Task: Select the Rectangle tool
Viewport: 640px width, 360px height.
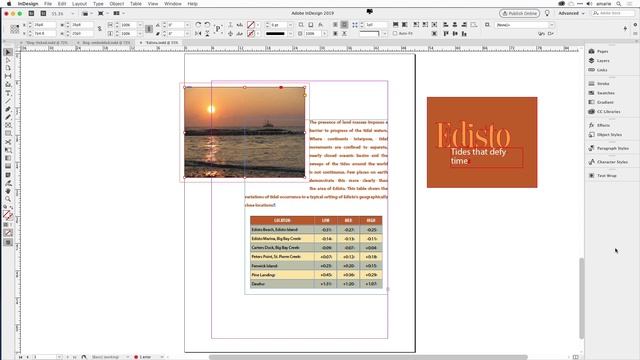Action: coord(8,133)
